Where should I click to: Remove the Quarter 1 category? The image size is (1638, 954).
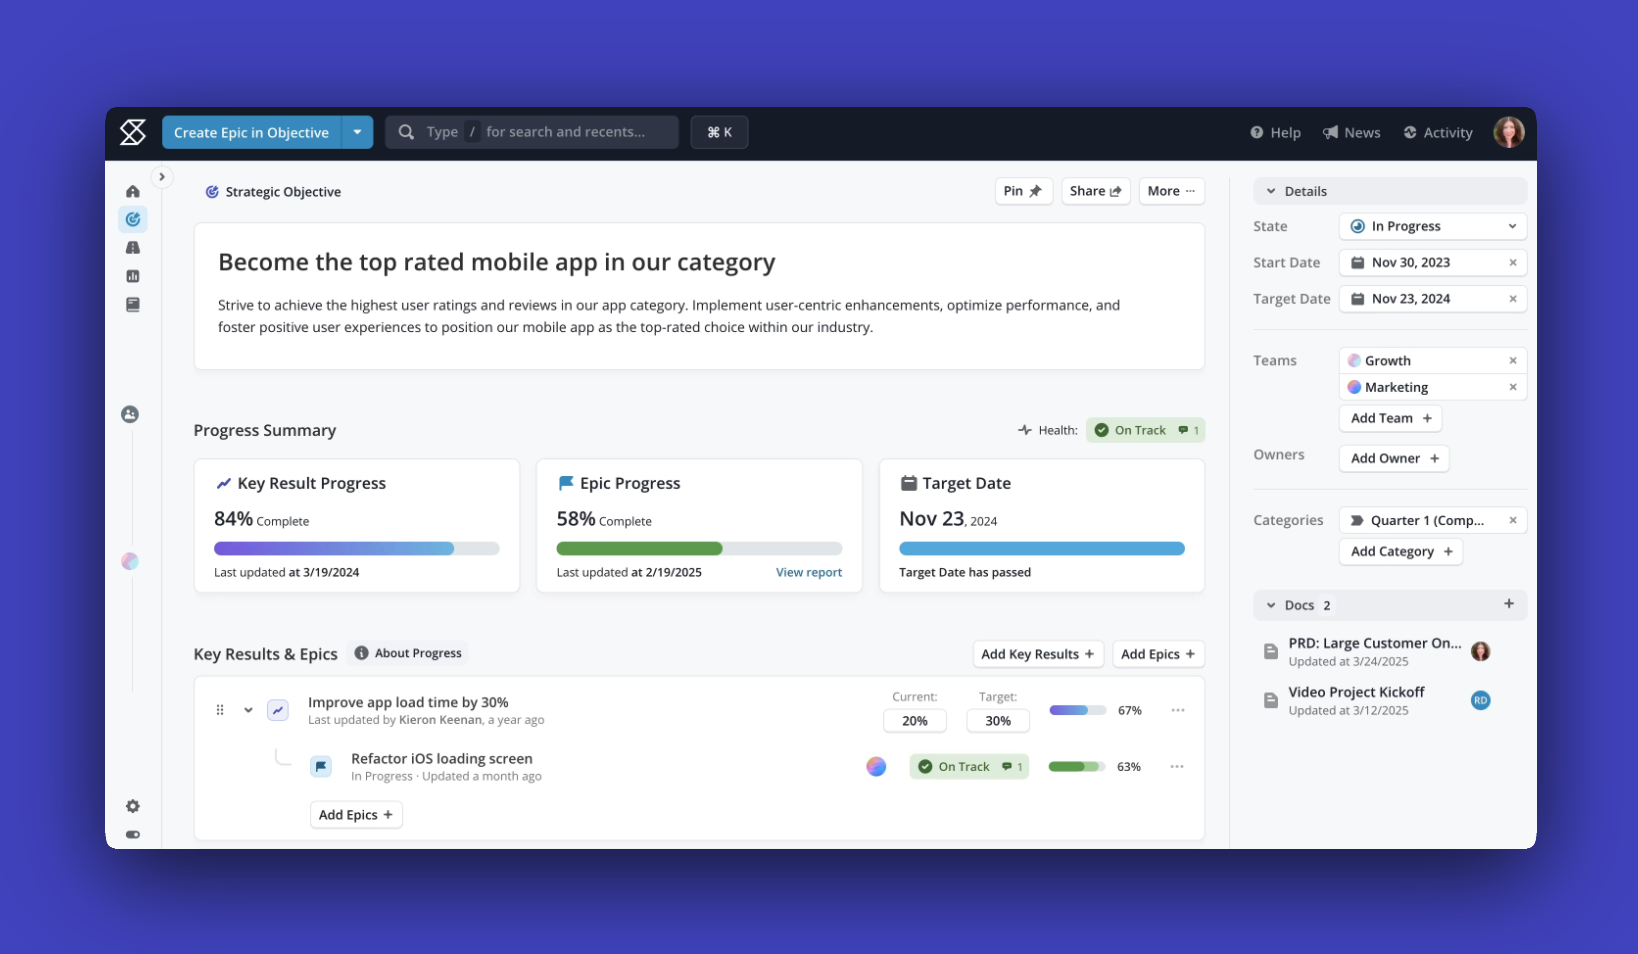[x=1512, y=520]
